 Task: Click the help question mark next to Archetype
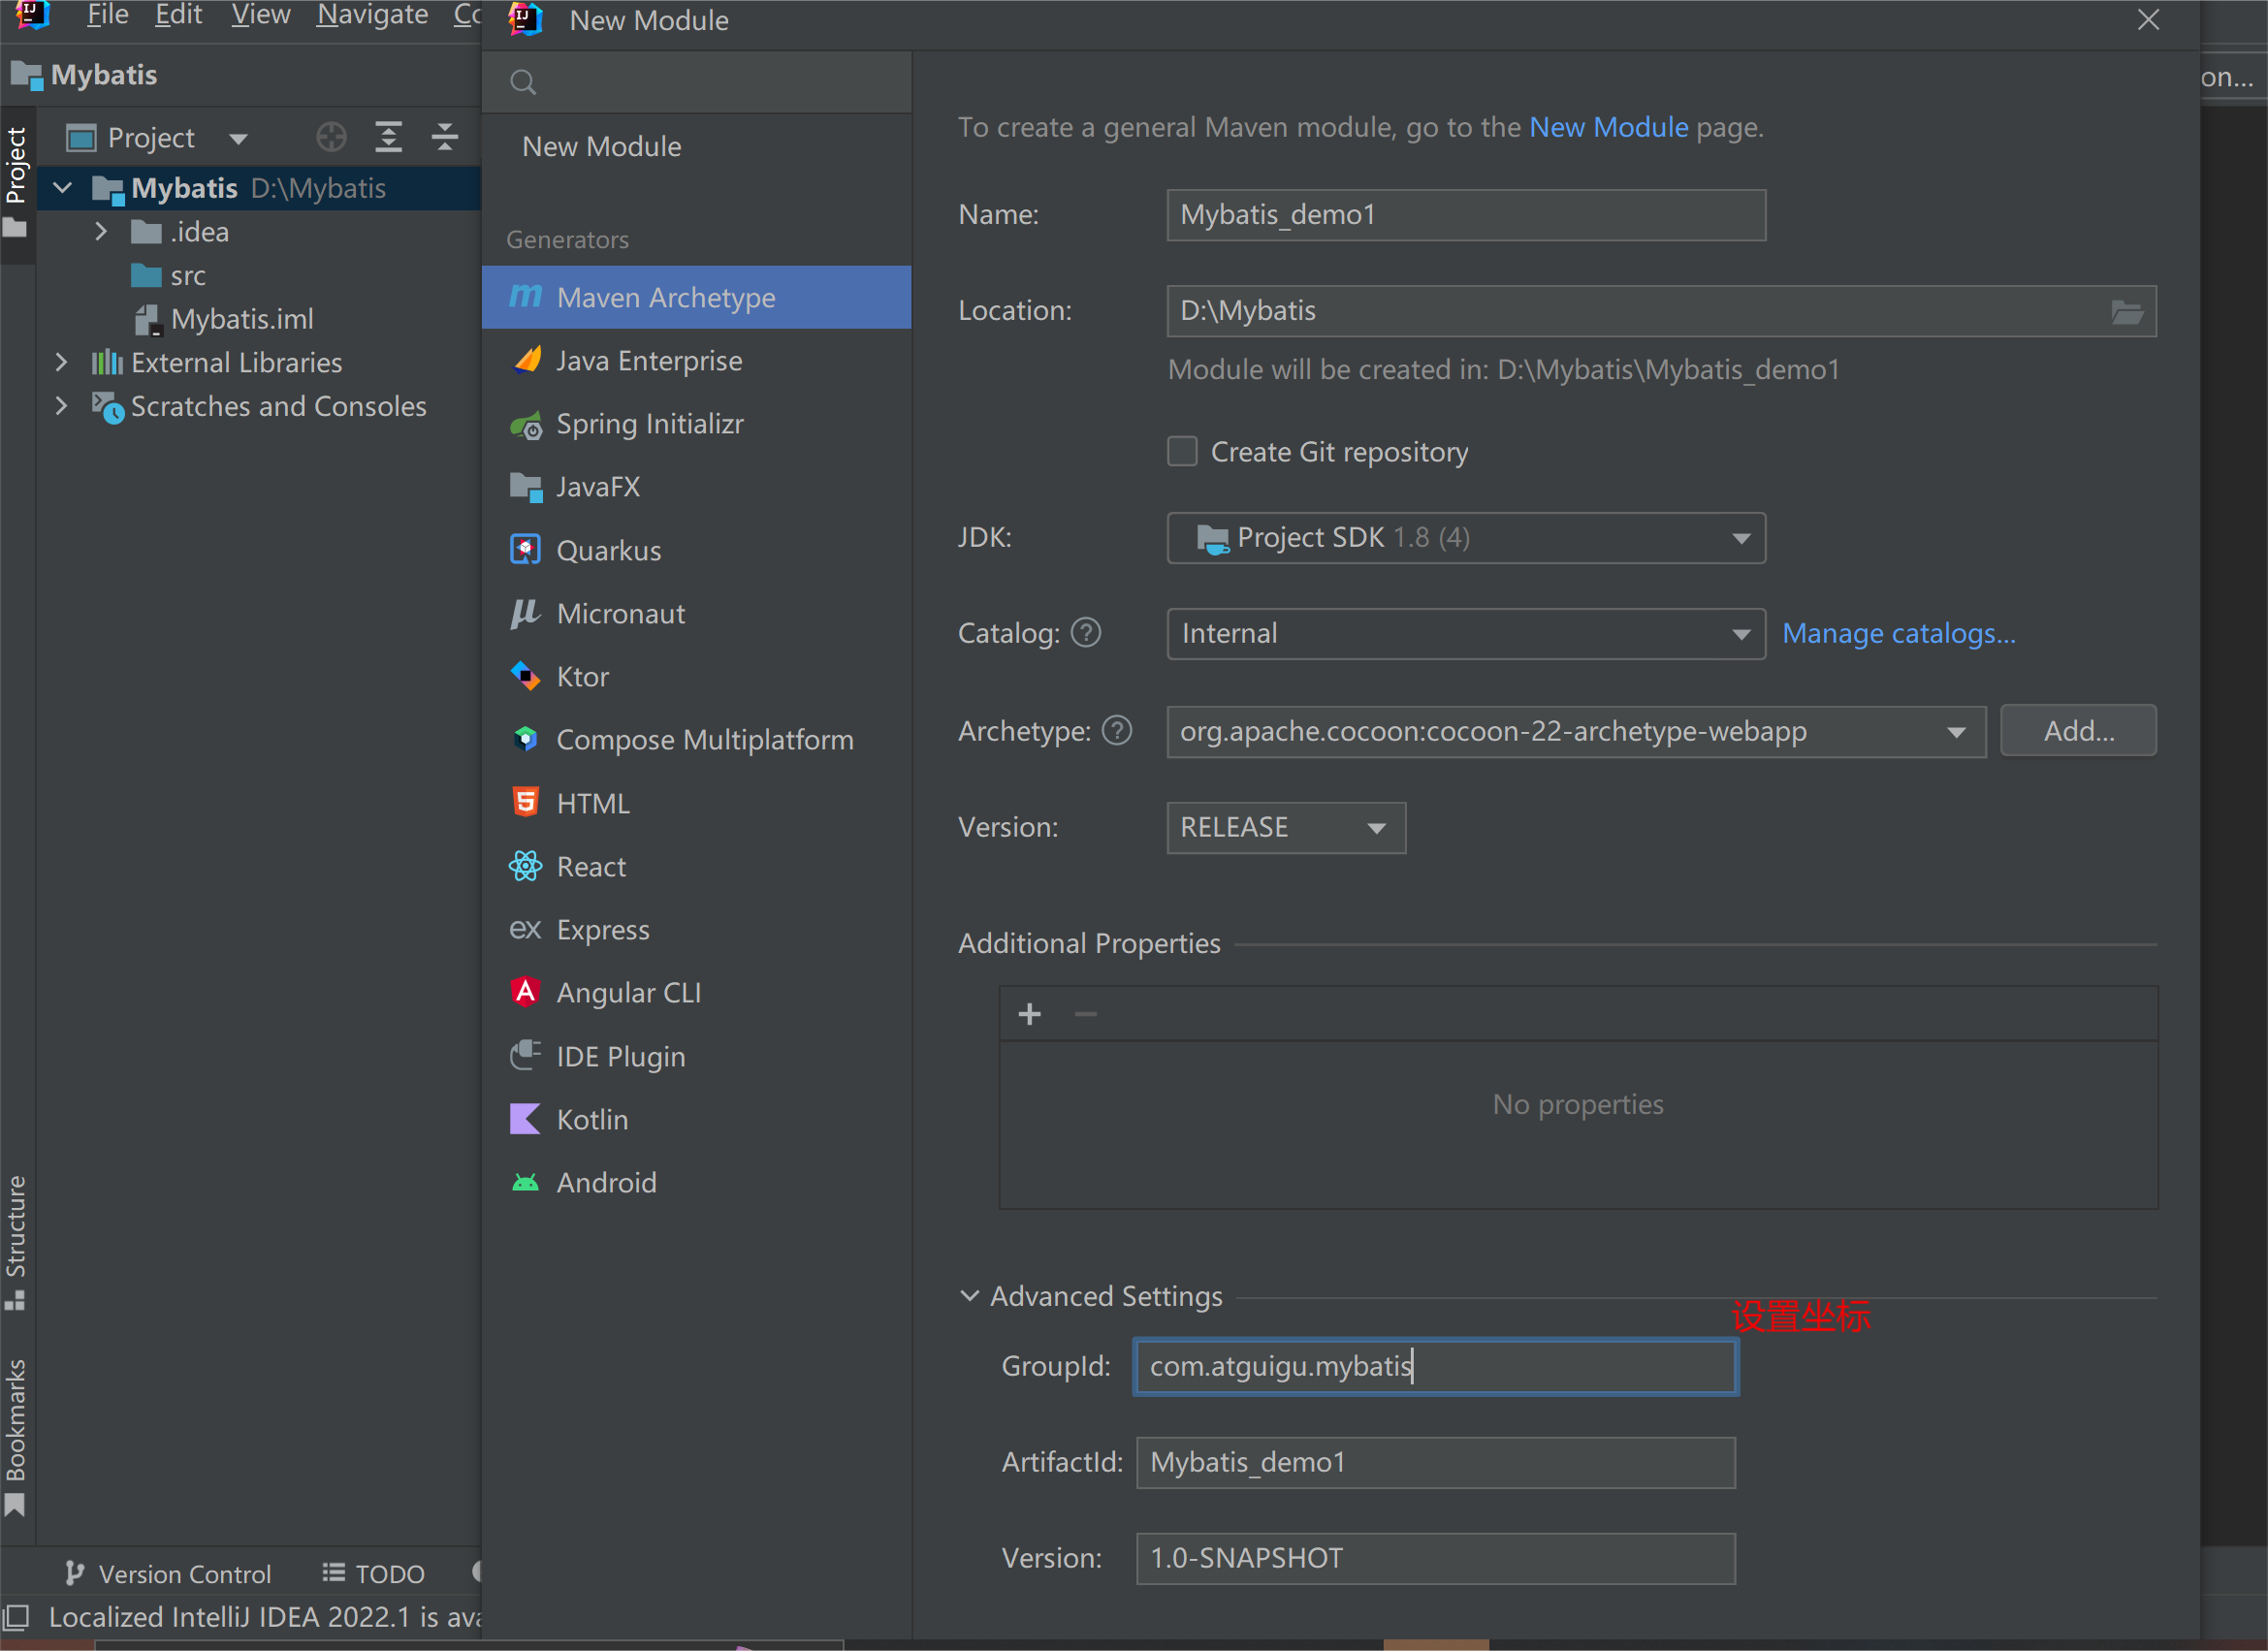click(x=1117, y=731)
